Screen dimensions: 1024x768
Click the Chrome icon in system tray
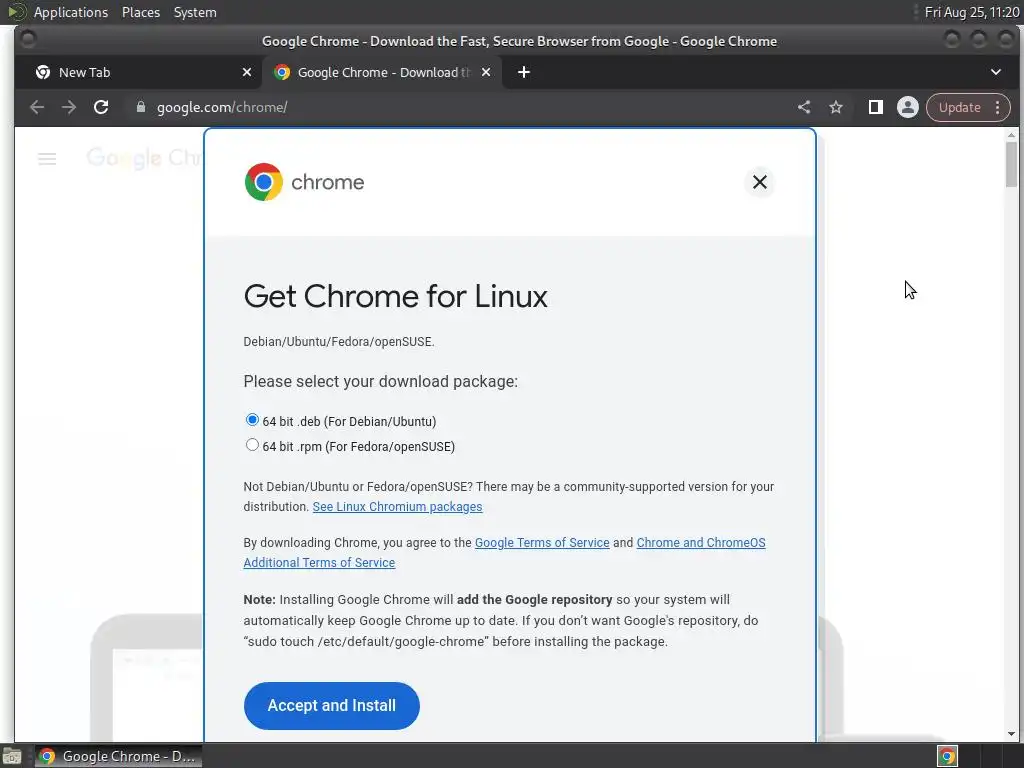click(947, 756)
